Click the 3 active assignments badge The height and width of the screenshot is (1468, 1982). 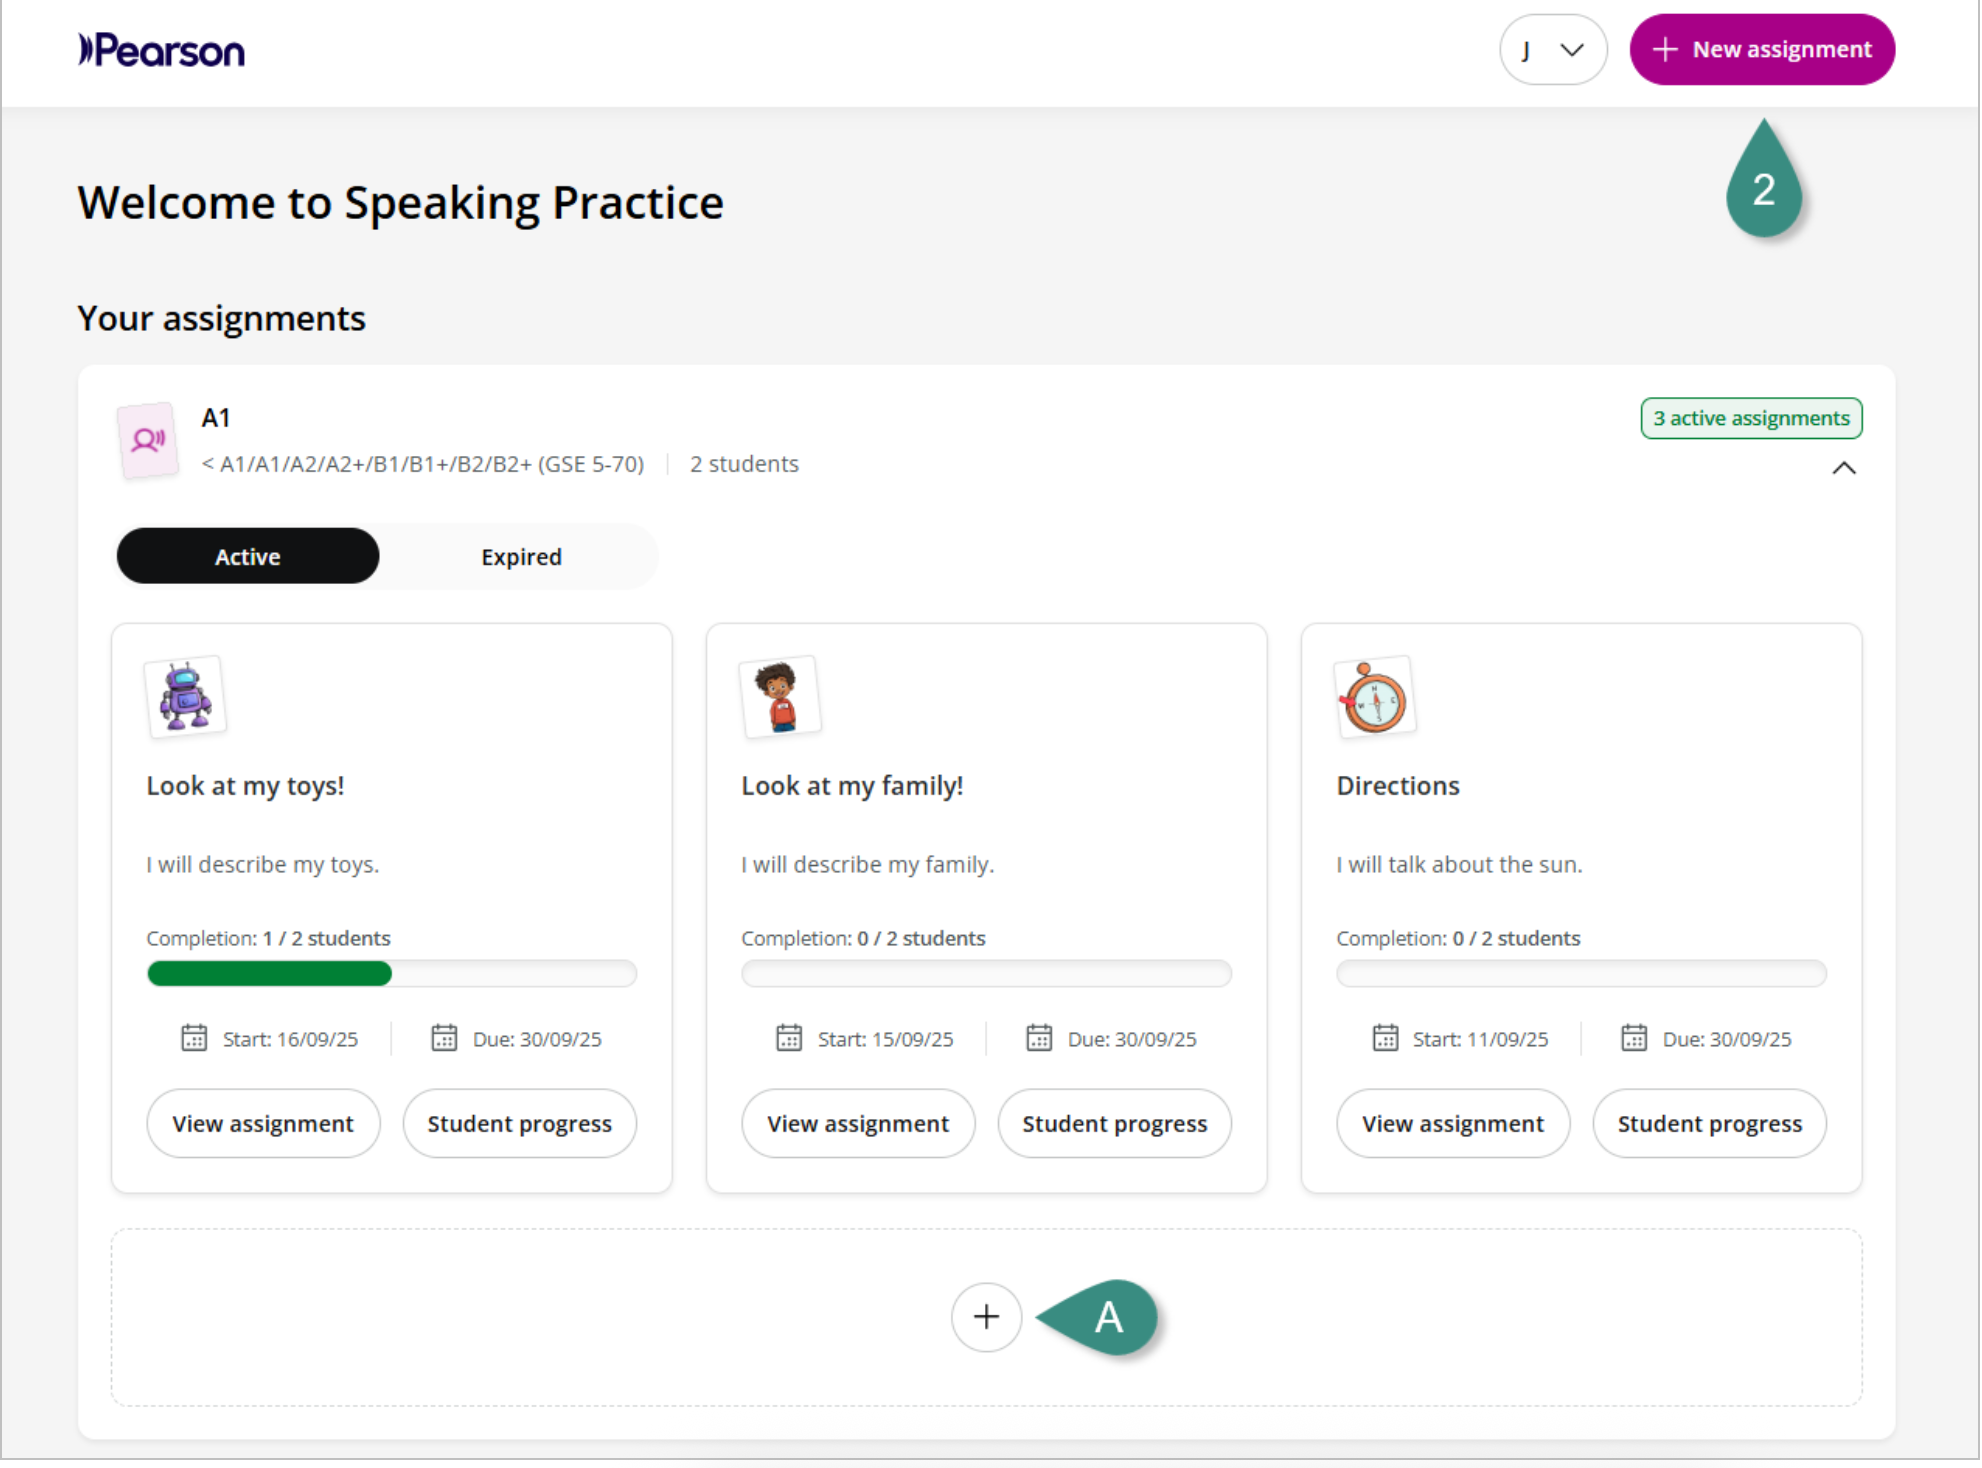click(x=1751, y=418)
